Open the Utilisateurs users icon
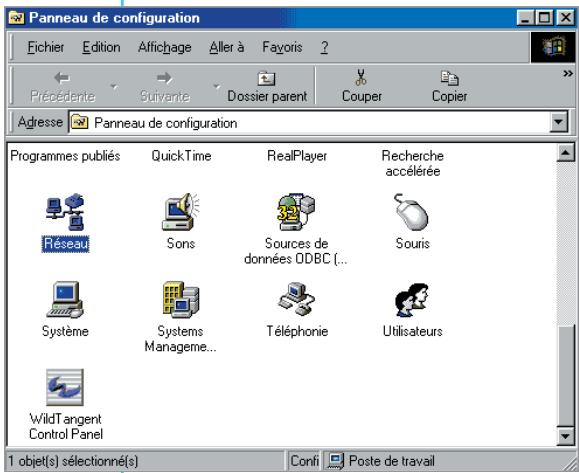 pyautogui.click(x=412, y=299)
